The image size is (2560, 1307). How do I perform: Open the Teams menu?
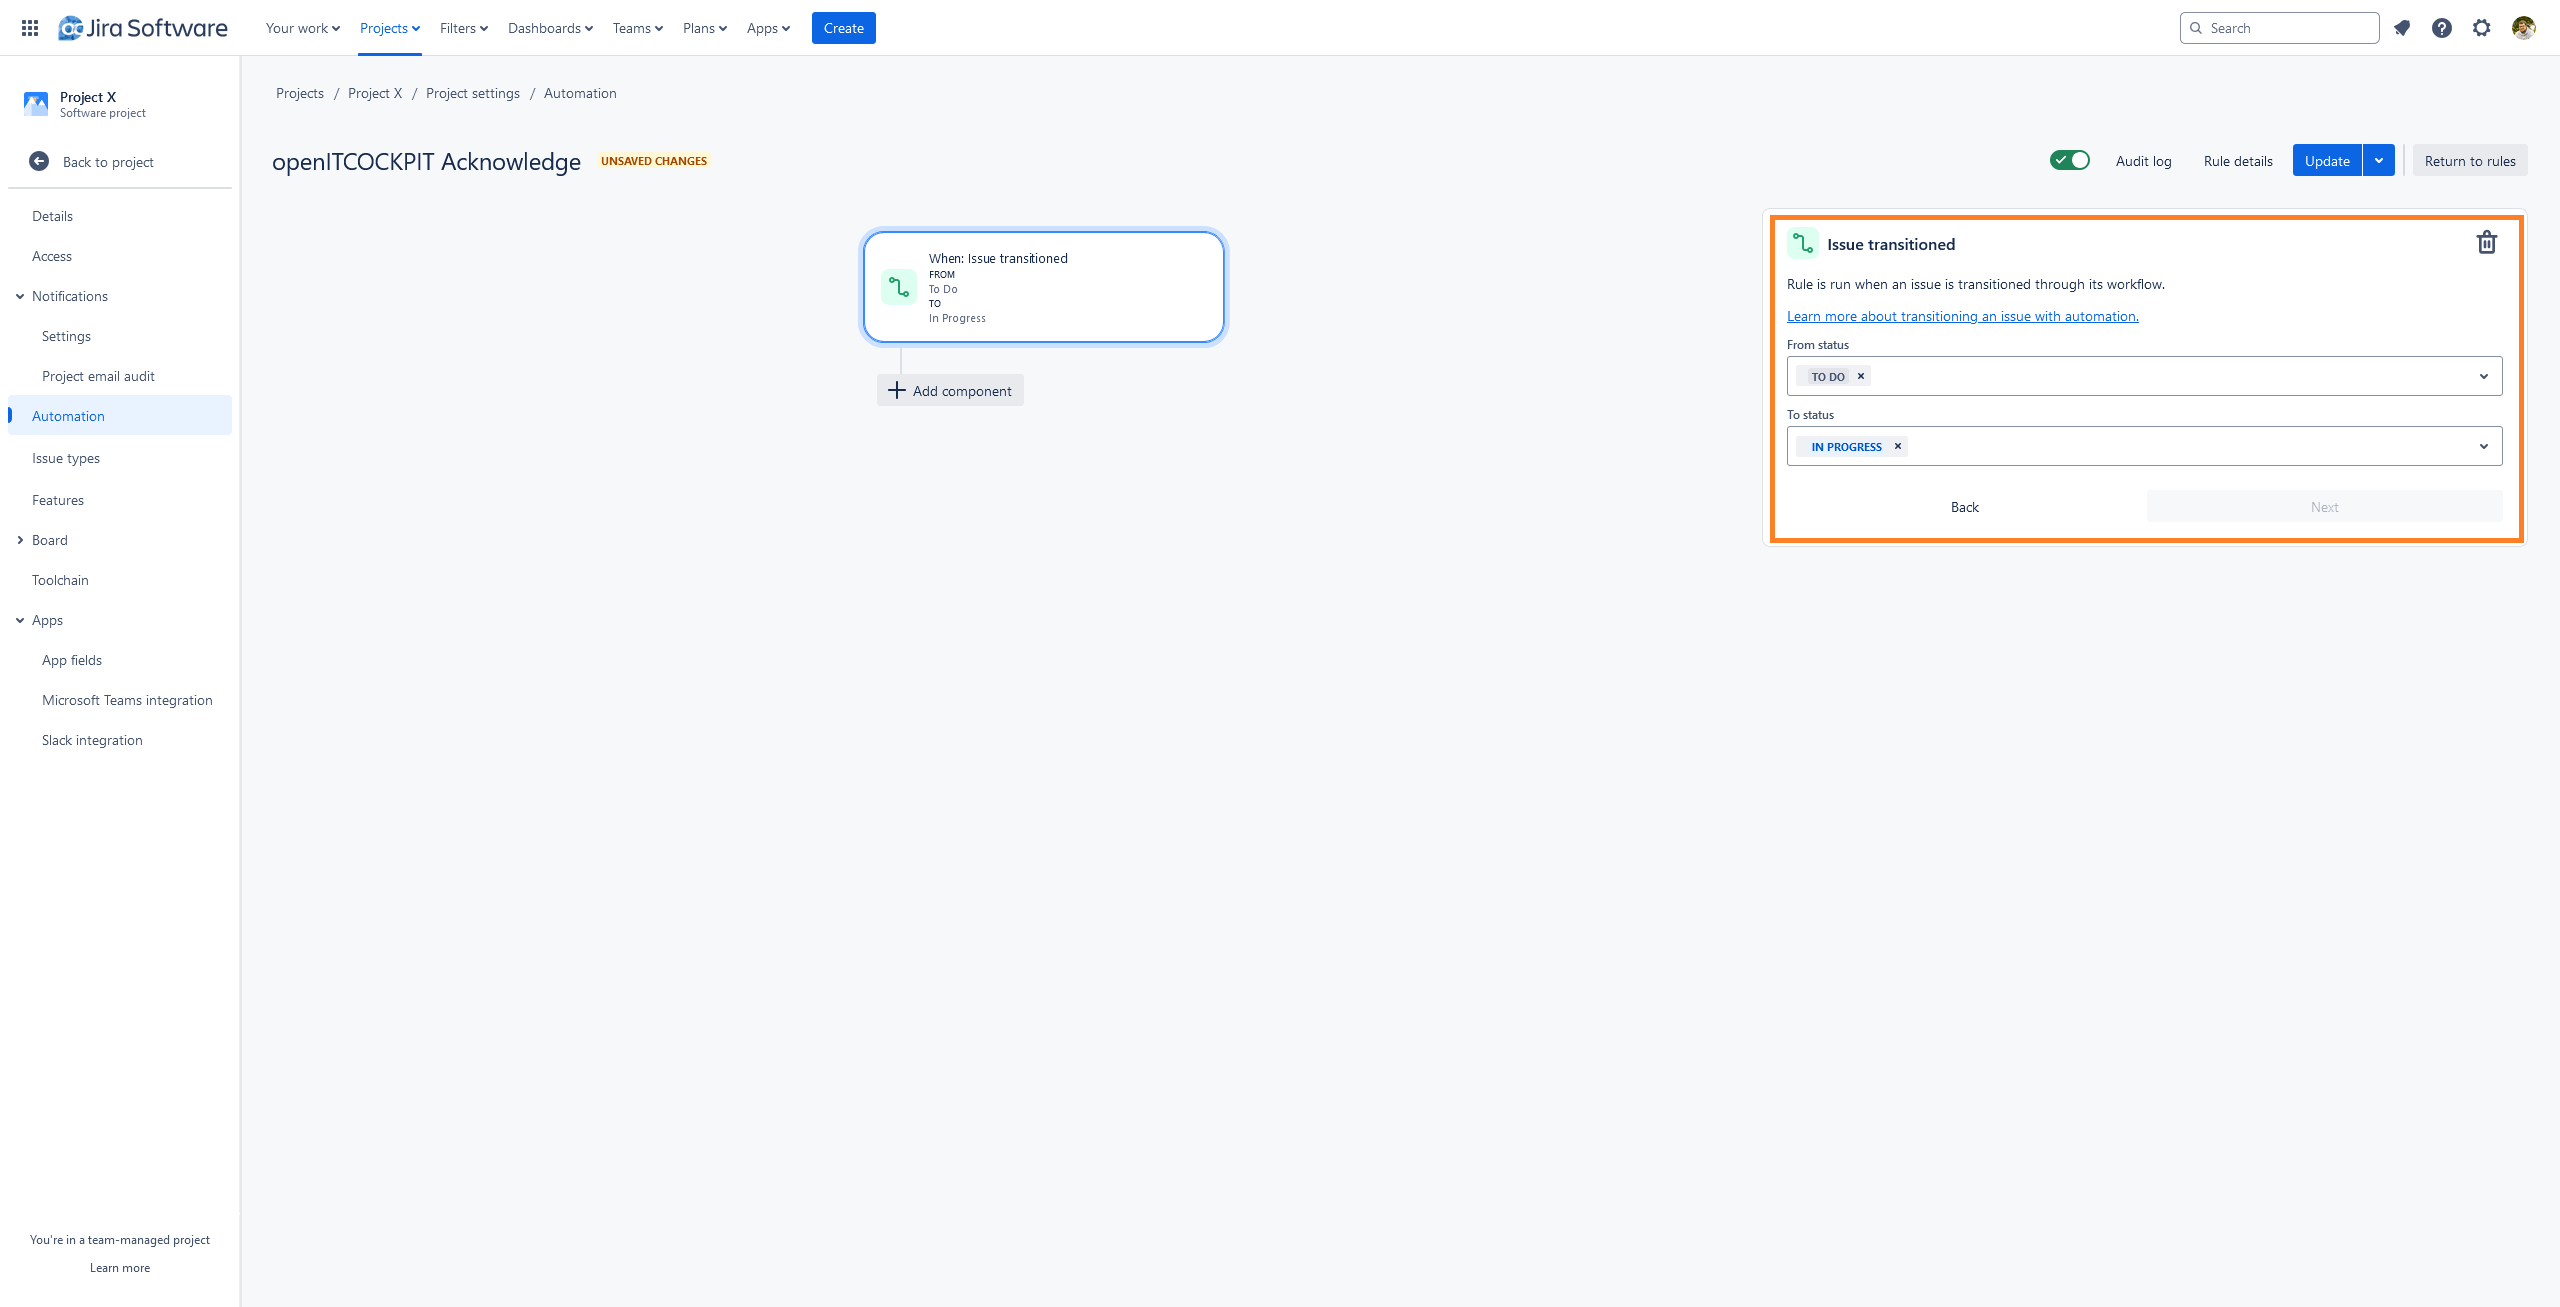[x=638, y=28]
